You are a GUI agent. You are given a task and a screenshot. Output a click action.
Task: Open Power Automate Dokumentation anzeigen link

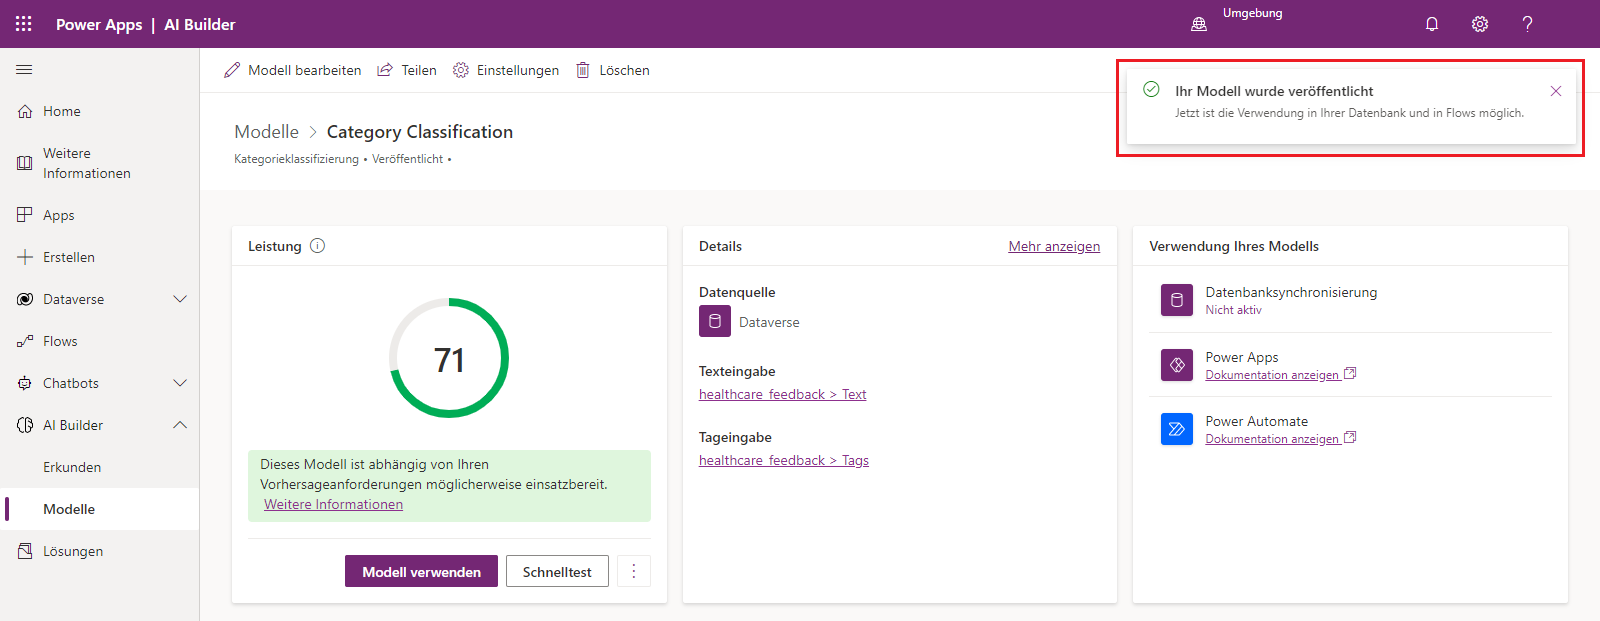(1281, 439)
